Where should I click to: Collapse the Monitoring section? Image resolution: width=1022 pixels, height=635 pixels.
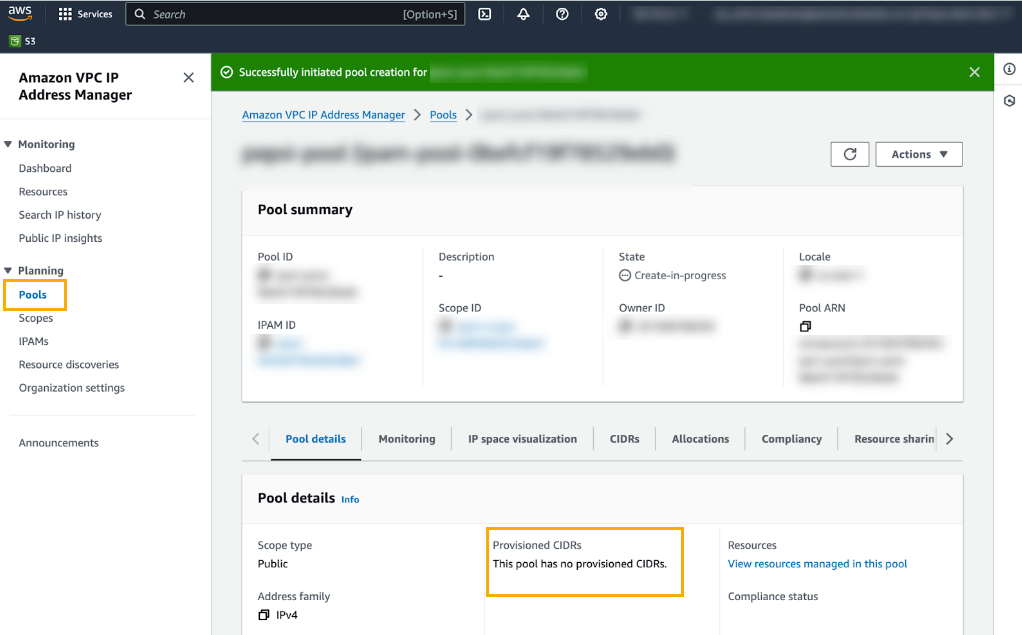[8, 144]
